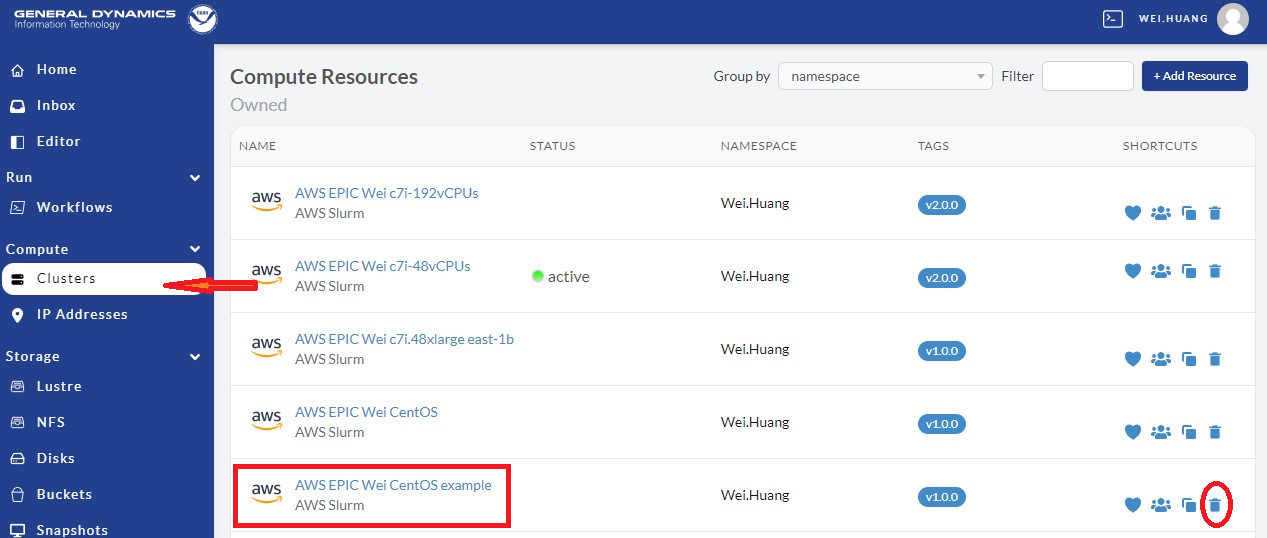Click the NAME column header
Screen dimensions: 1267x538
tap(257, 146)
